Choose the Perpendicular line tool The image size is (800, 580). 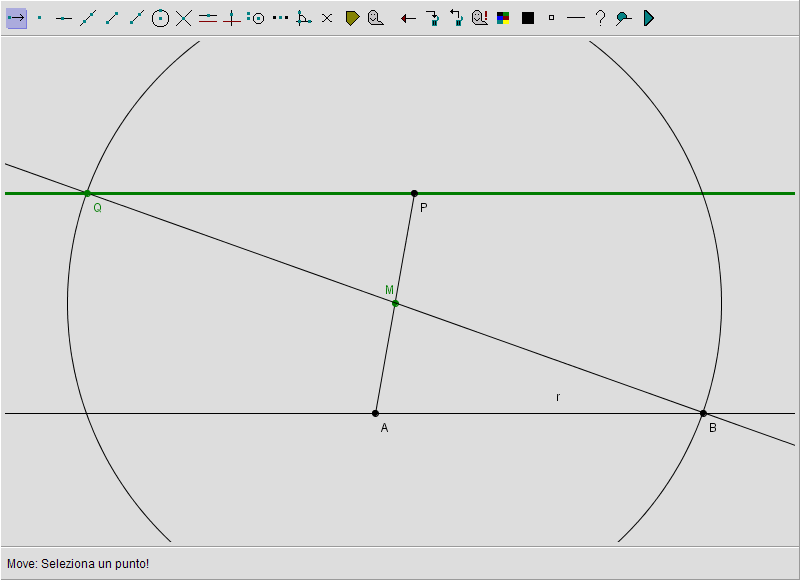pos(232,18)
